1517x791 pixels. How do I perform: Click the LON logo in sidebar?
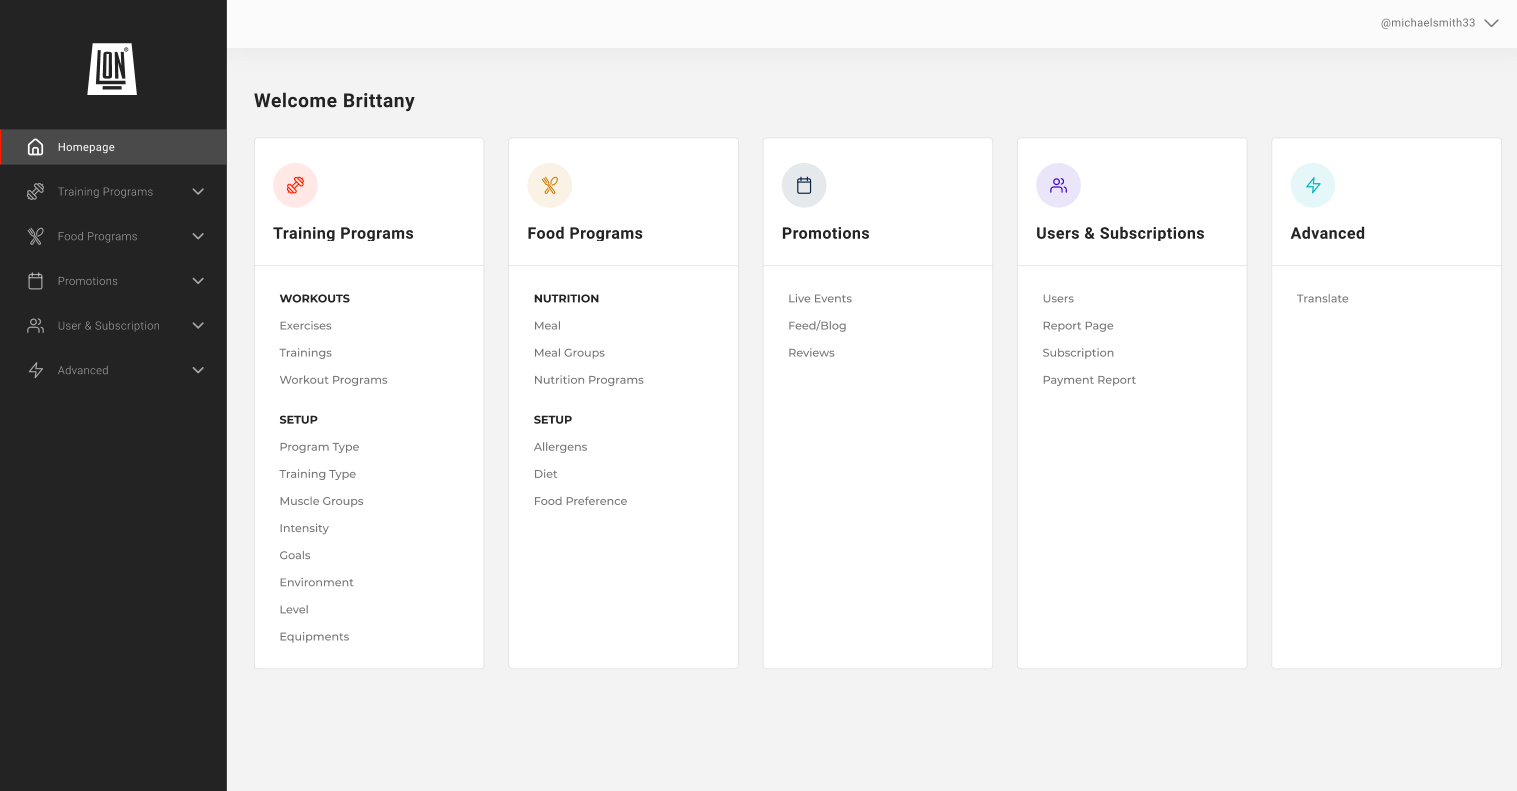click(112, 69)
